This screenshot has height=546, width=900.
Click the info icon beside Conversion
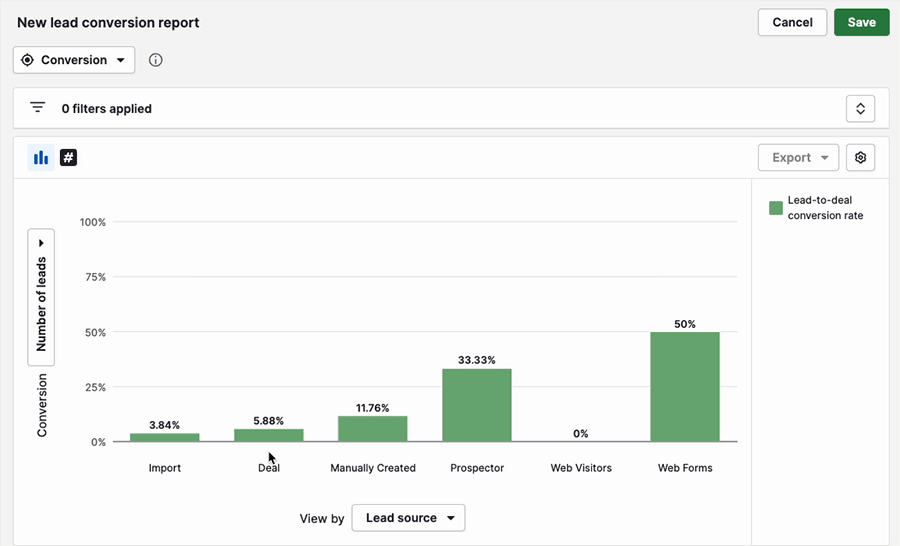click(x=155, y=60)
